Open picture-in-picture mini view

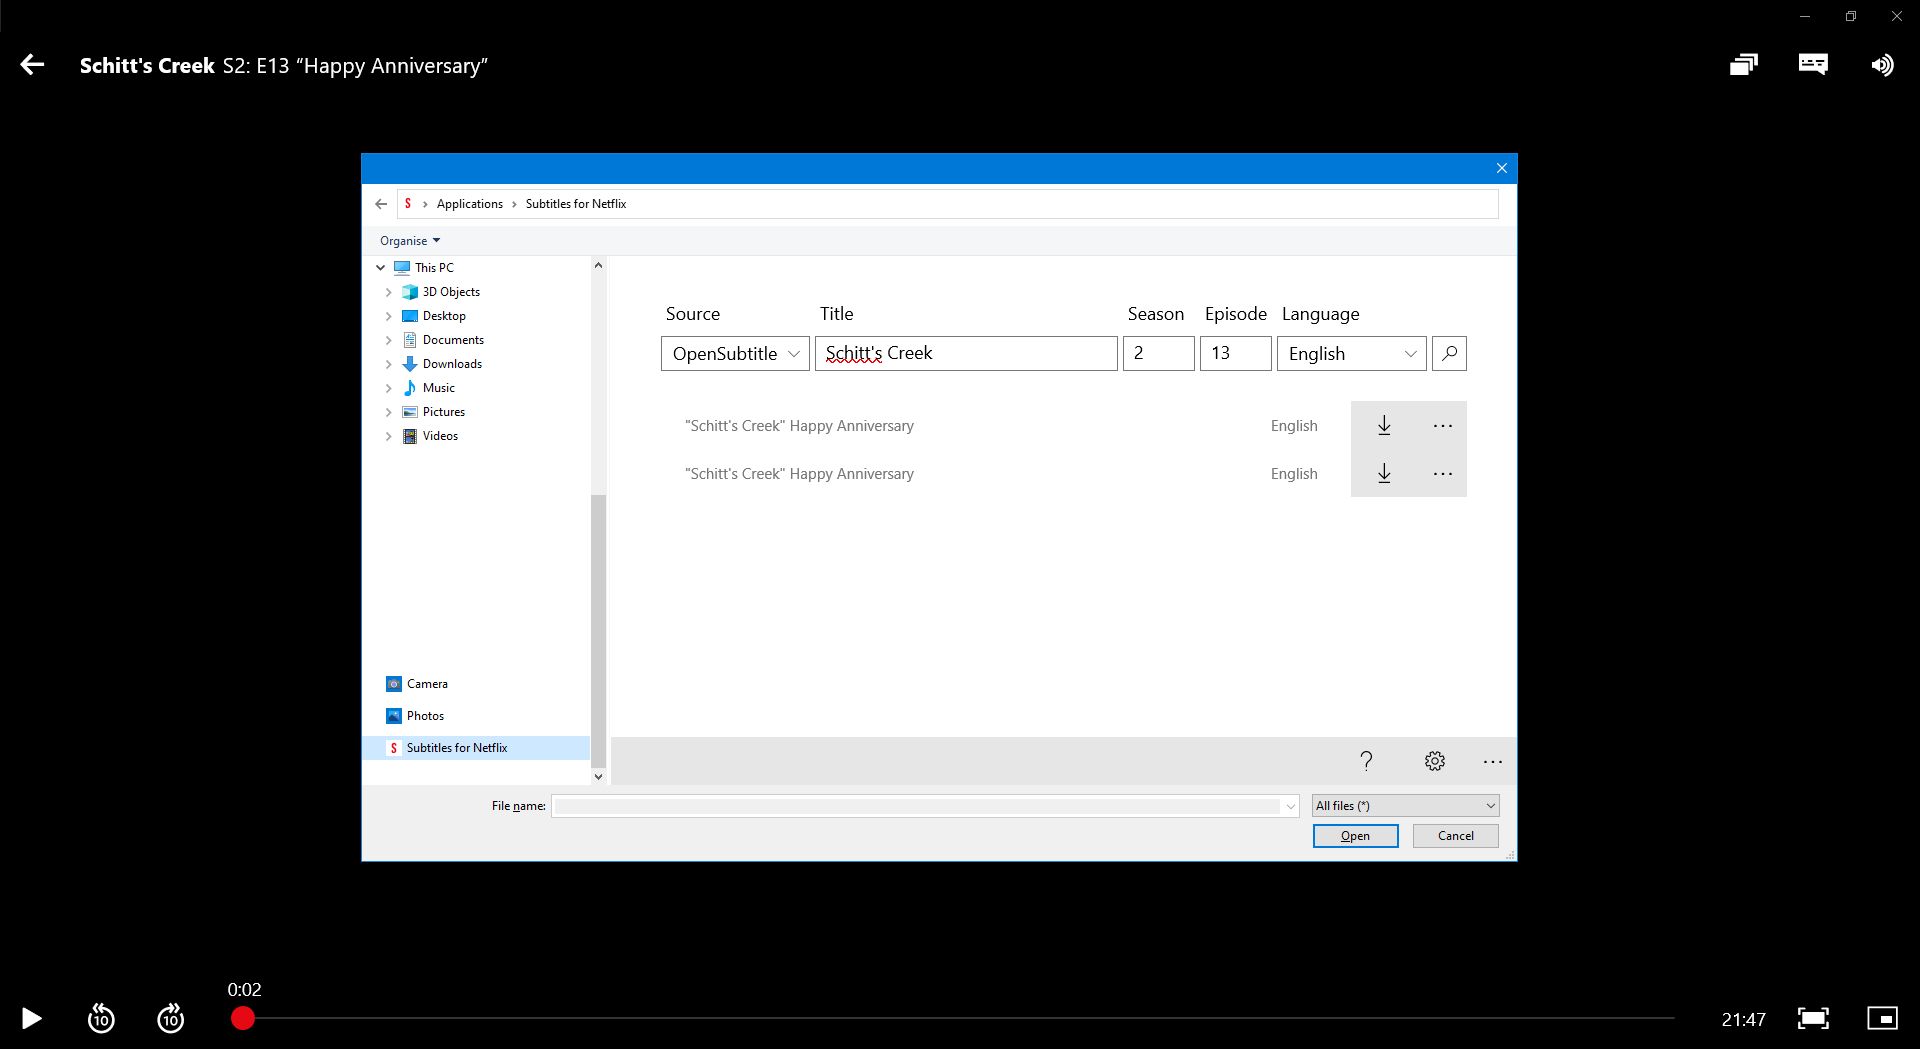pos(1882,1018)
